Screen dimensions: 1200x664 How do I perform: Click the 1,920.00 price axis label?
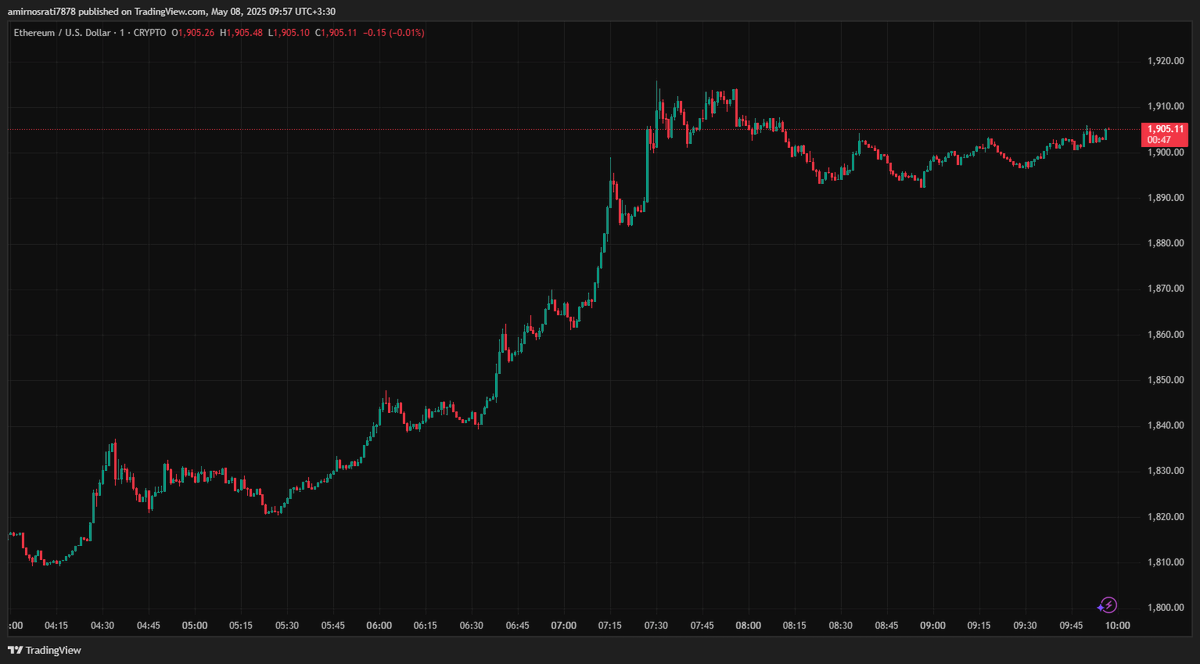(1166, 61)
